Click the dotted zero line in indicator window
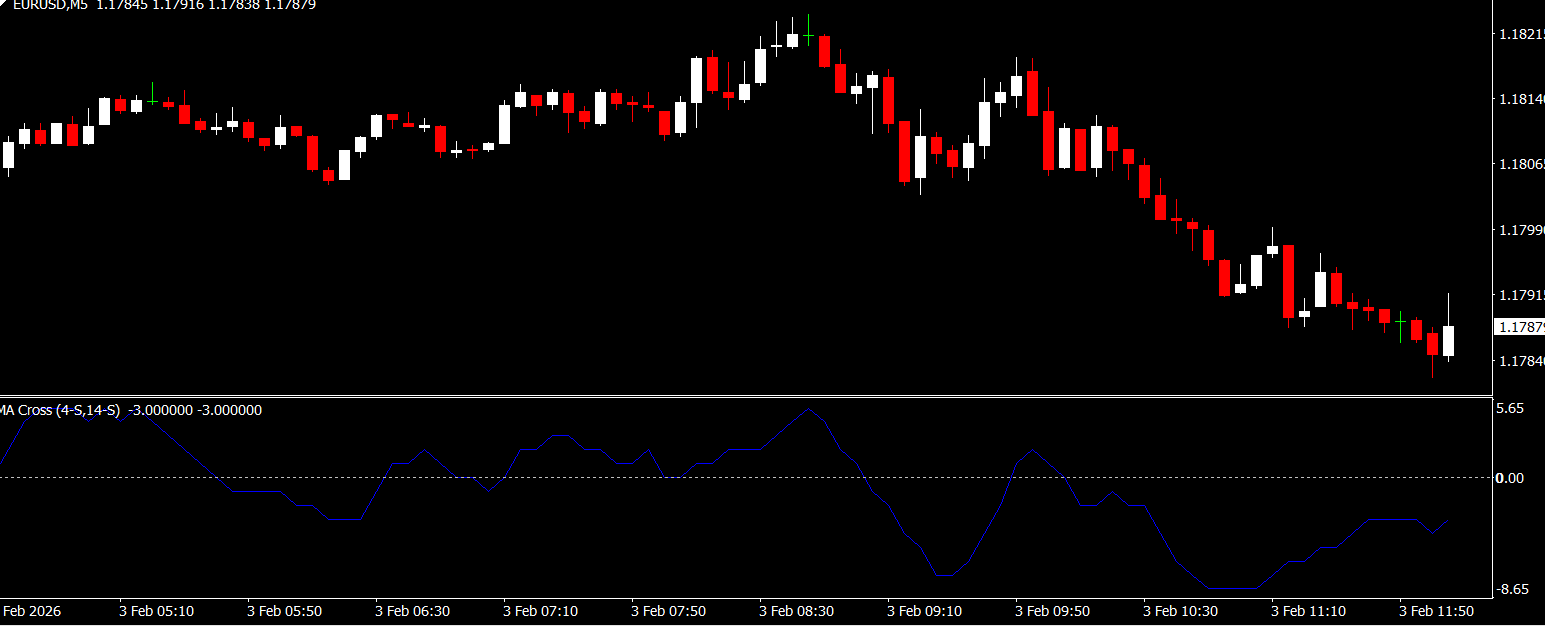This screenshot has width=1545, height=627. (x=700, y=477)
